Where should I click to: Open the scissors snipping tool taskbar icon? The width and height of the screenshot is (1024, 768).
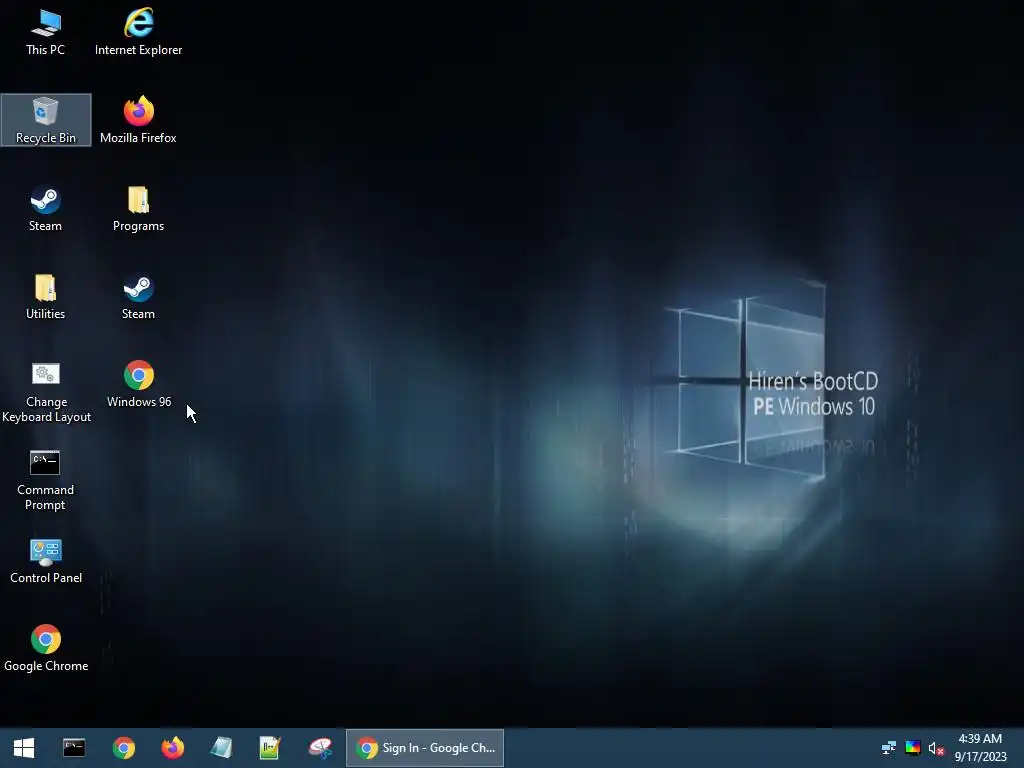[x=320, y=748]
